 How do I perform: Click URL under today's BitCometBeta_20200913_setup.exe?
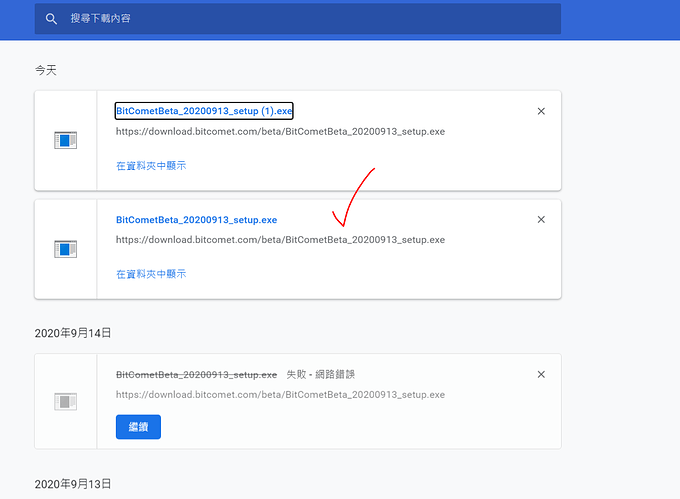pyautogui.click(x=280, y=240)
